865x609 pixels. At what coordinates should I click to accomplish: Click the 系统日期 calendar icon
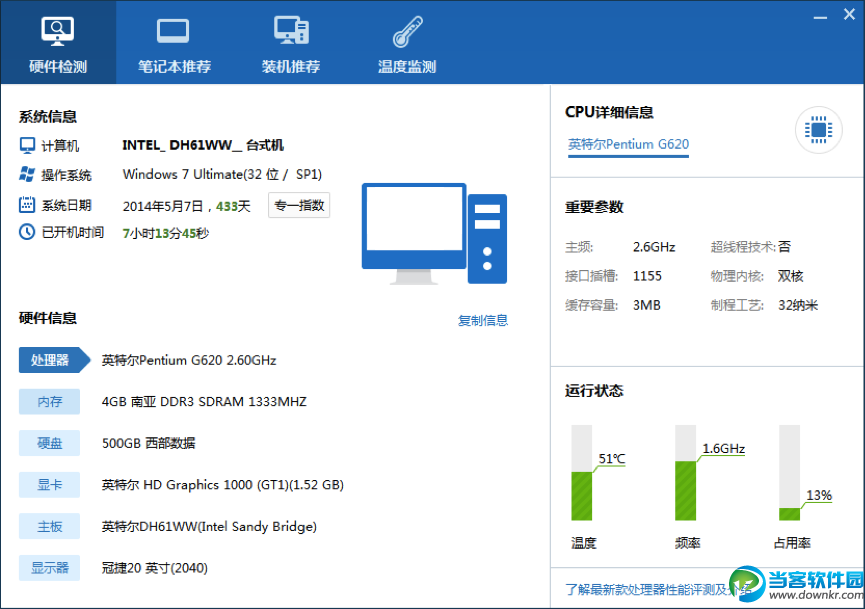(x=27, y=205)
